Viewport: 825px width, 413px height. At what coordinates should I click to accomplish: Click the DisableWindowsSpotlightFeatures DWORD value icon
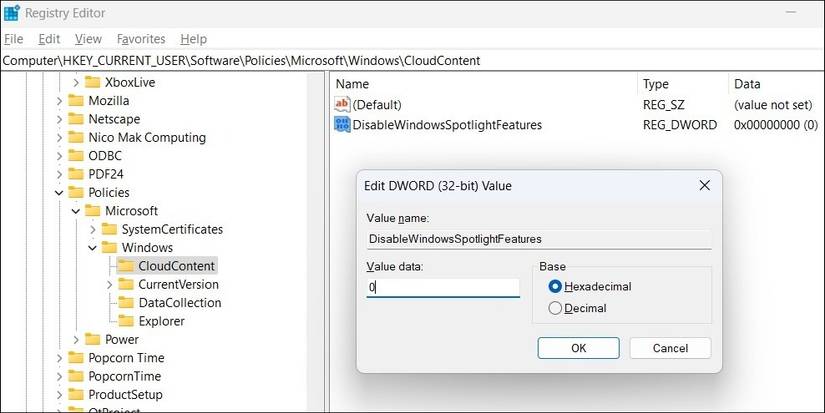click(x=342, y=125)
